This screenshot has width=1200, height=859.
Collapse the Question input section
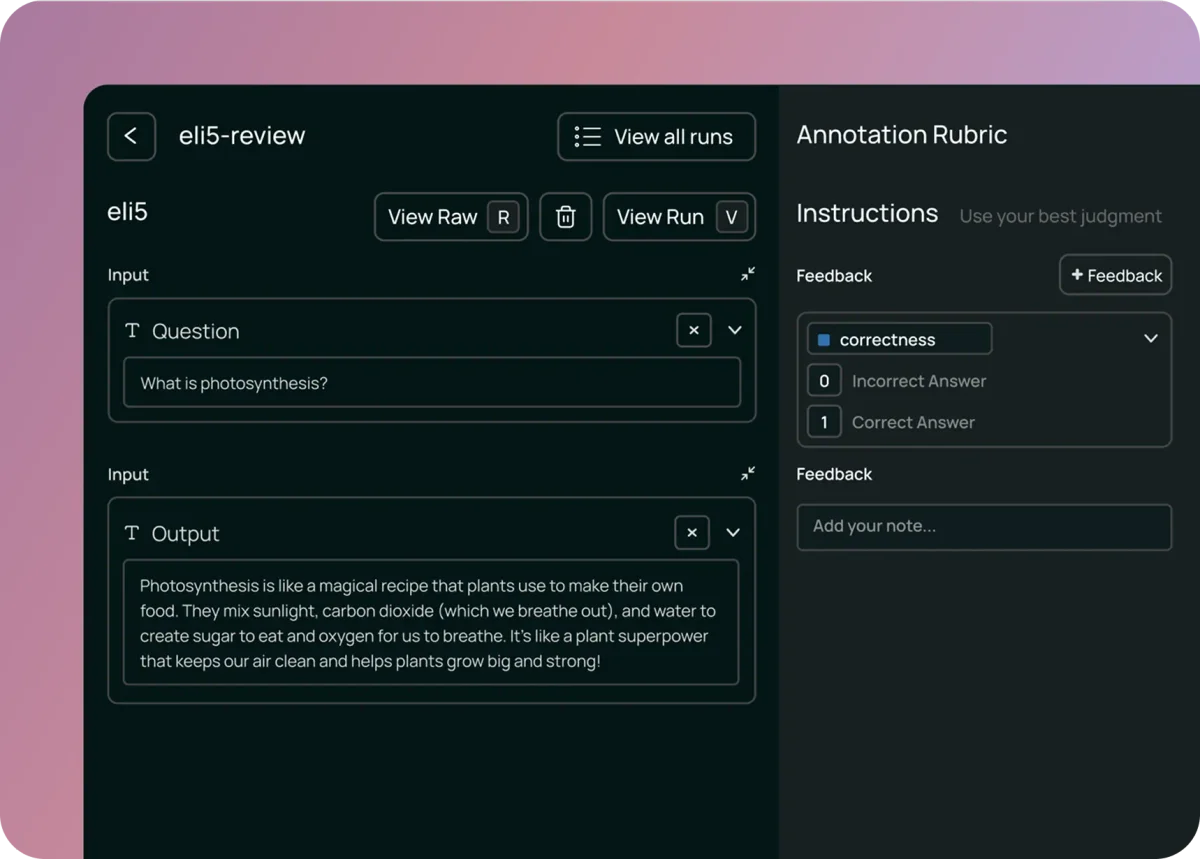747,274
